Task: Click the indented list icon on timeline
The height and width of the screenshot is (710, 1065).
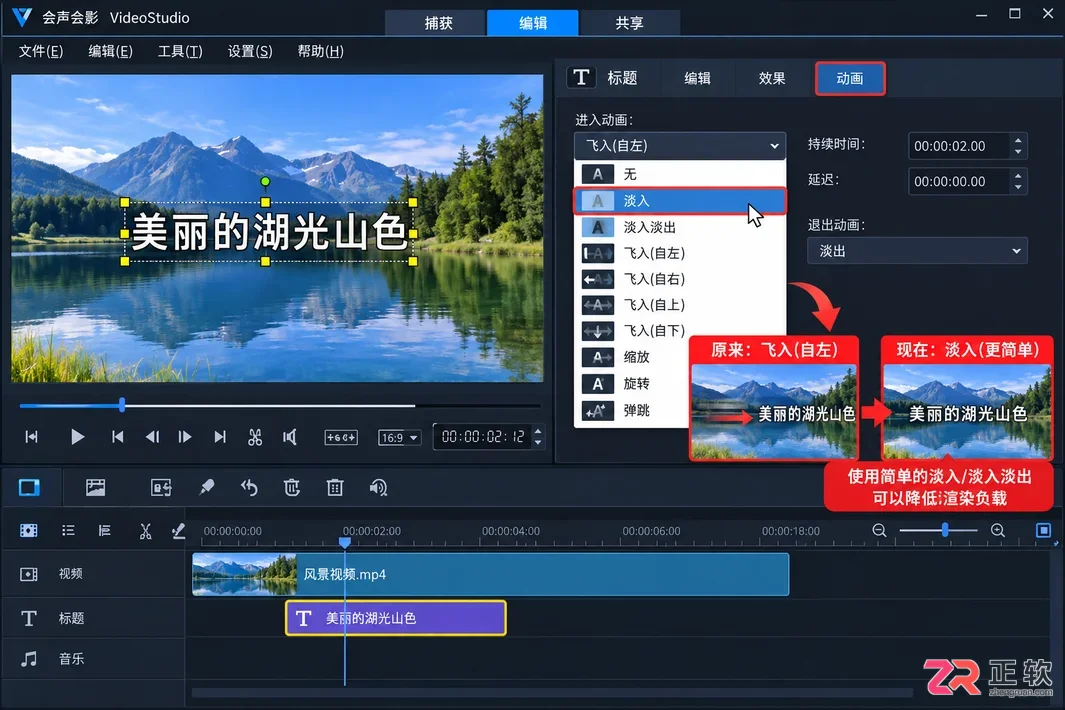Action: point(105,531)
